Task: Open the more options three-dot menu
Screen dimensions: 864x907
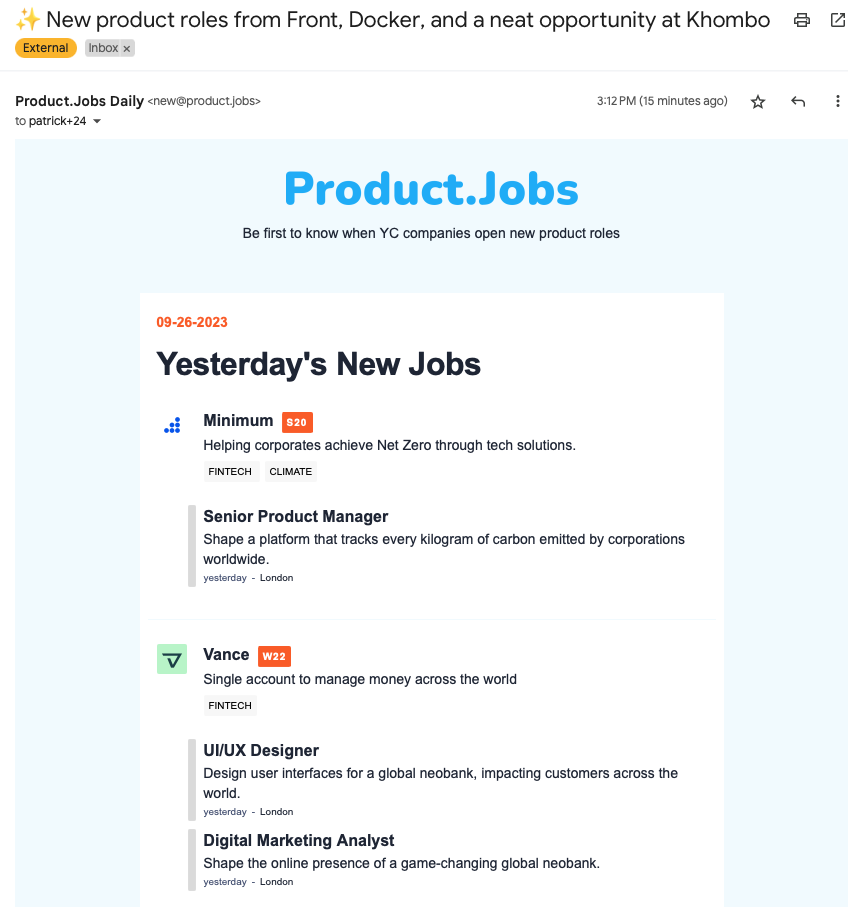Action: point(837,101)
